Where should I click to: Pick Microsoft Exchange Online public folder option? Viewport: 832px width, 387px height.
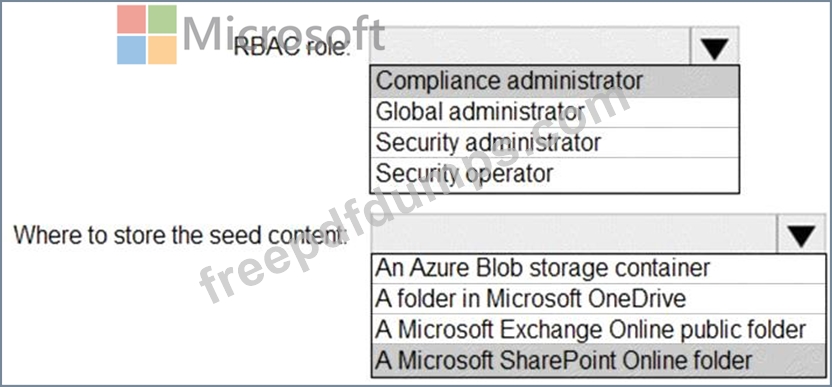599,329
